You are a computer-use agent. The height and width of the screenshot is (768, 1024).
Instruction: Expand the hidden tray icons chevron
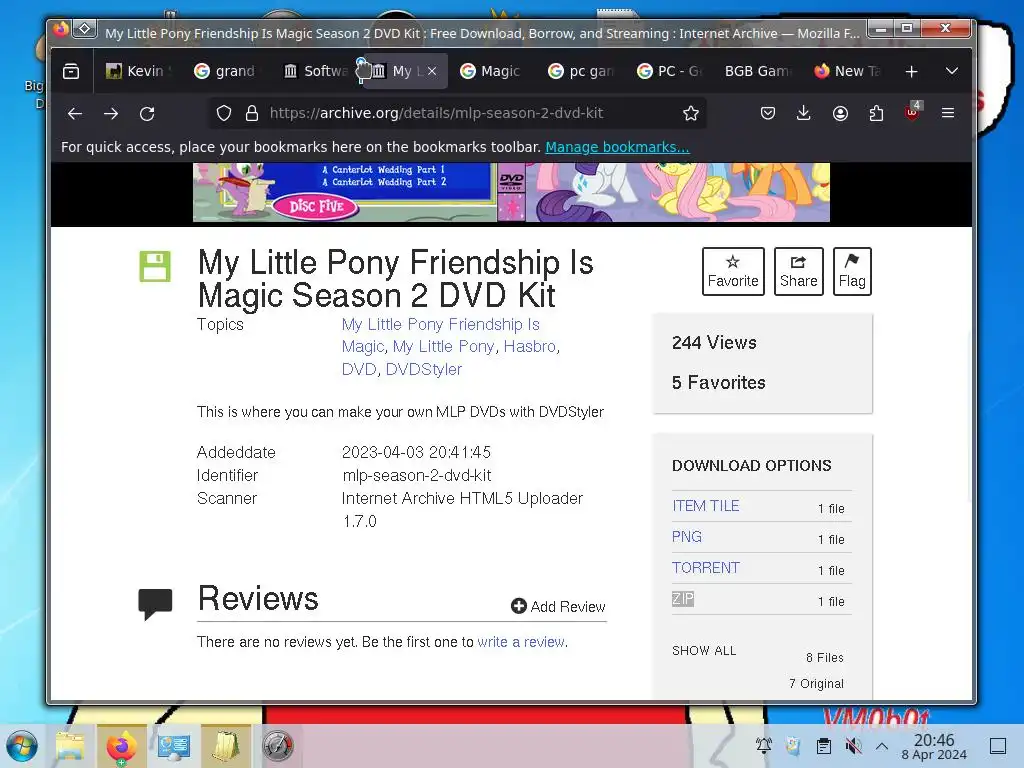[x=882, y=746]
